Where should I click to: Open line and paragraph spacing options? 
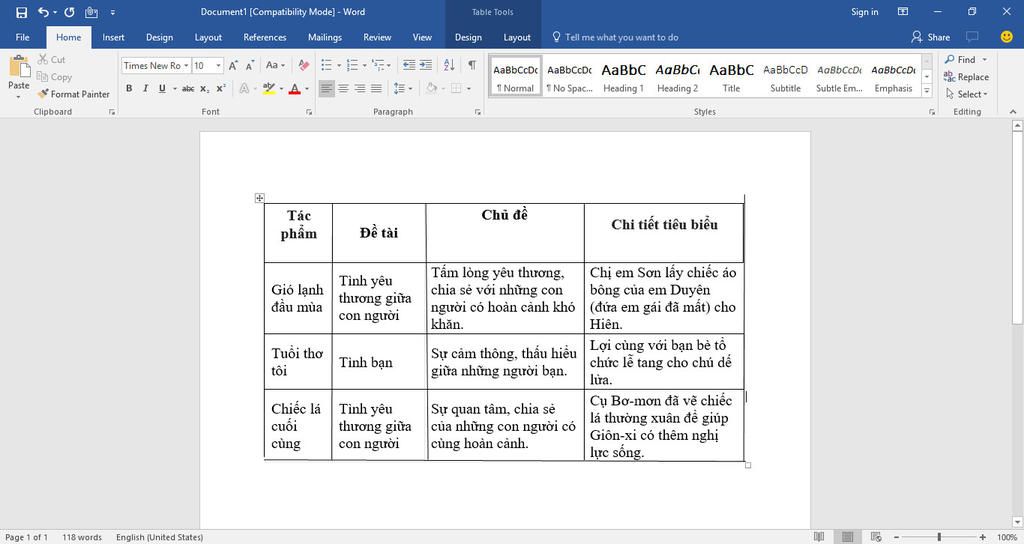[x=403, y=88]
